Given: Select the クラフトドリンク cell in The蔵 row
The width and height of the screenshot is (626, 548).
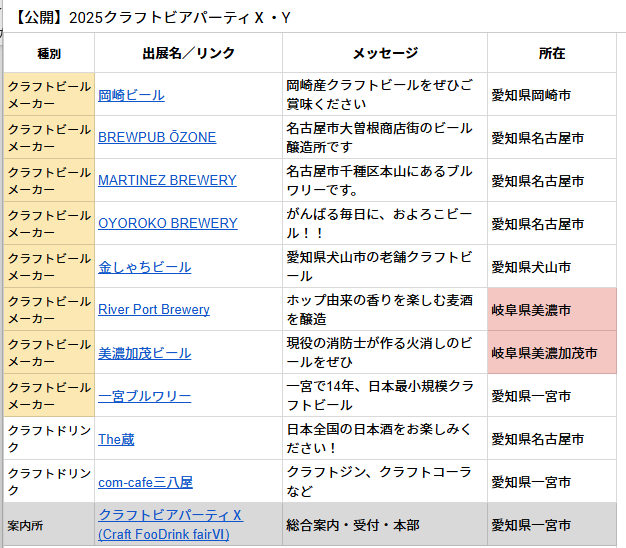Looking at the screenshot, I should click(x=49, y=439).
